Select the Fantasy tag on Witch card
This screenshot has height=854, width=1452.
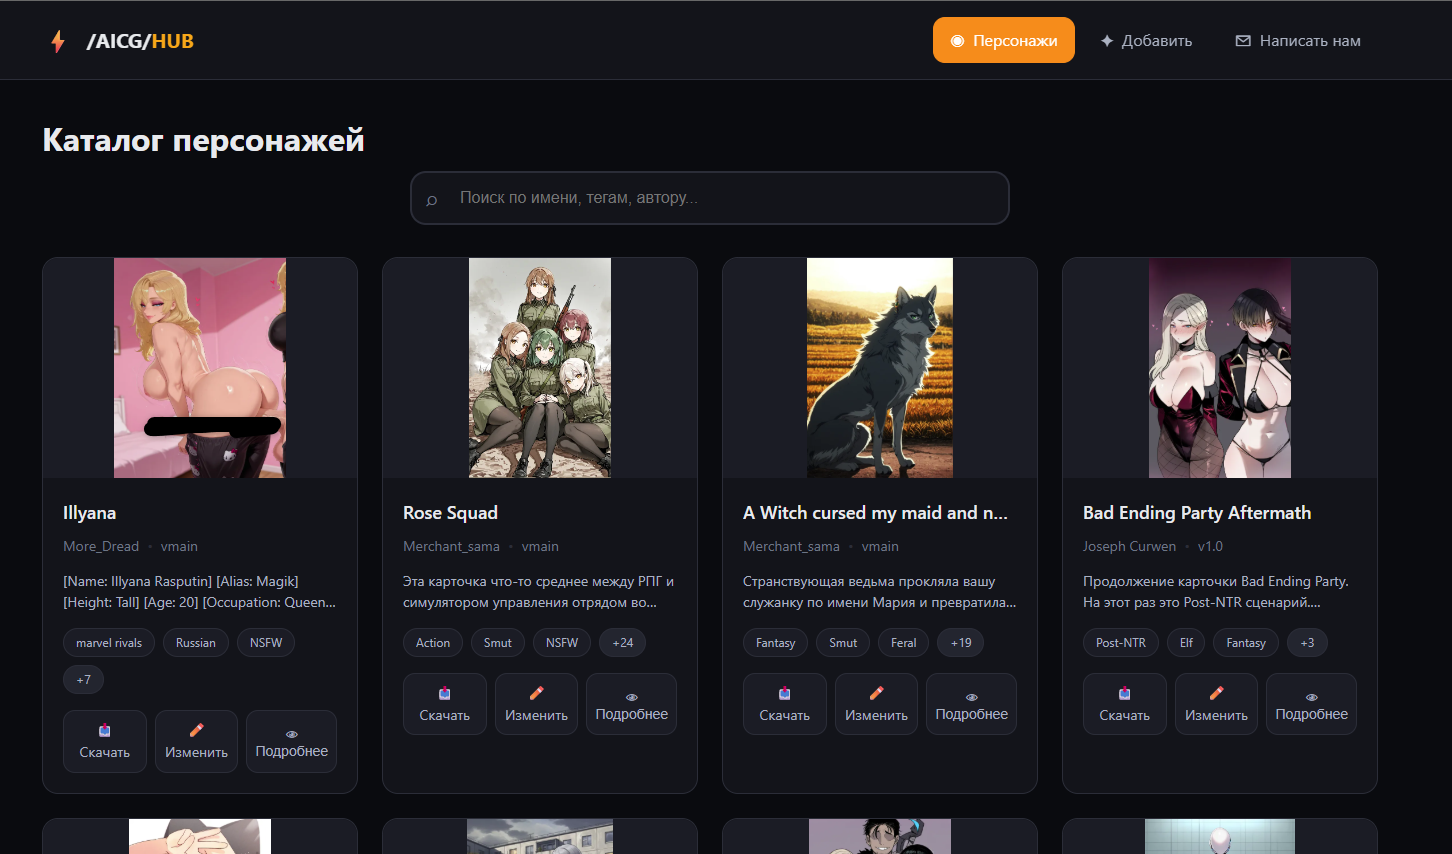point(776,643)
